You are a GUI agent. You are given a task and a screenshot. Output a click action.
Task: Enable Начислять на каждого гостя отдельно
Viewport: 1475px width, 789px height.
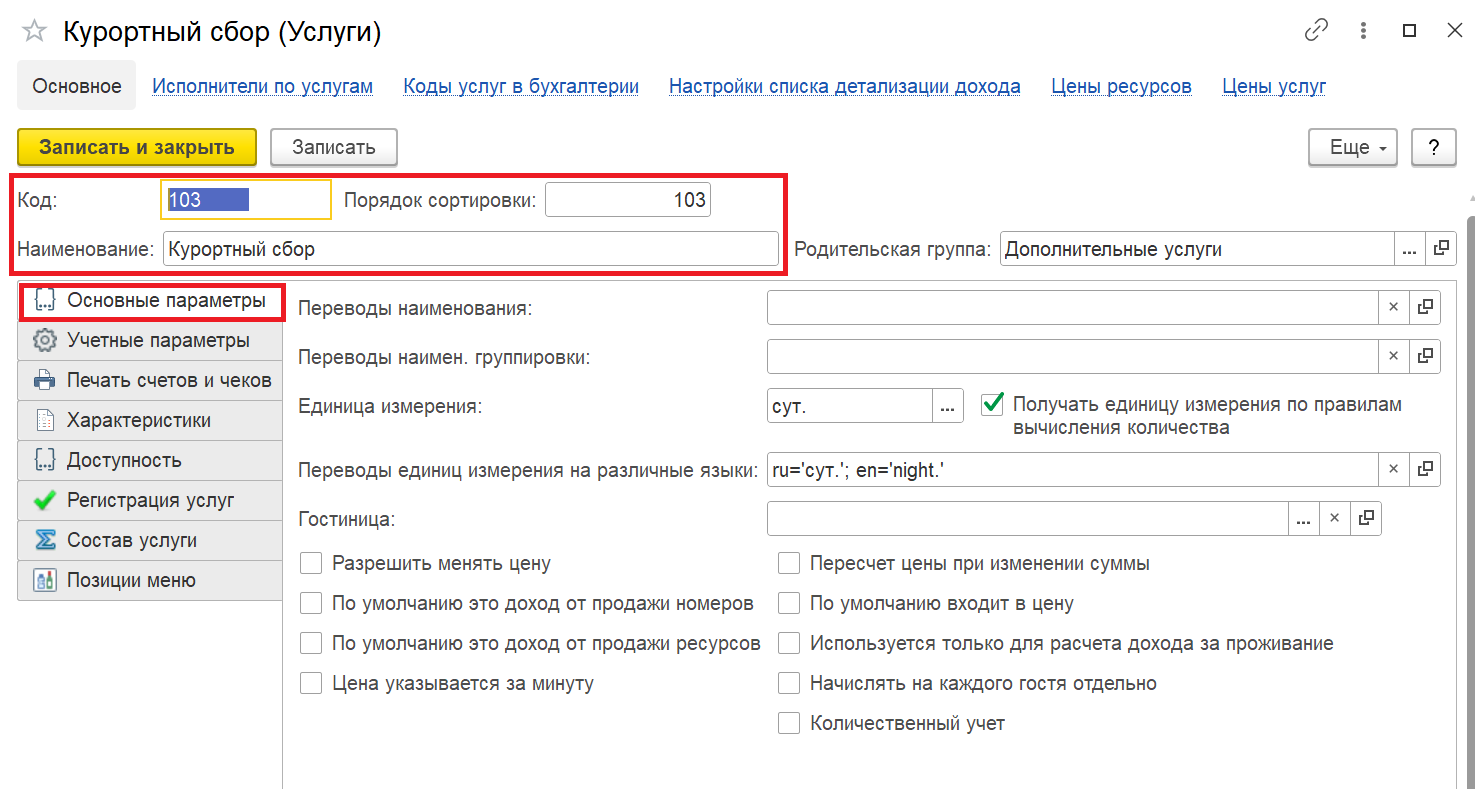[789, 683]
